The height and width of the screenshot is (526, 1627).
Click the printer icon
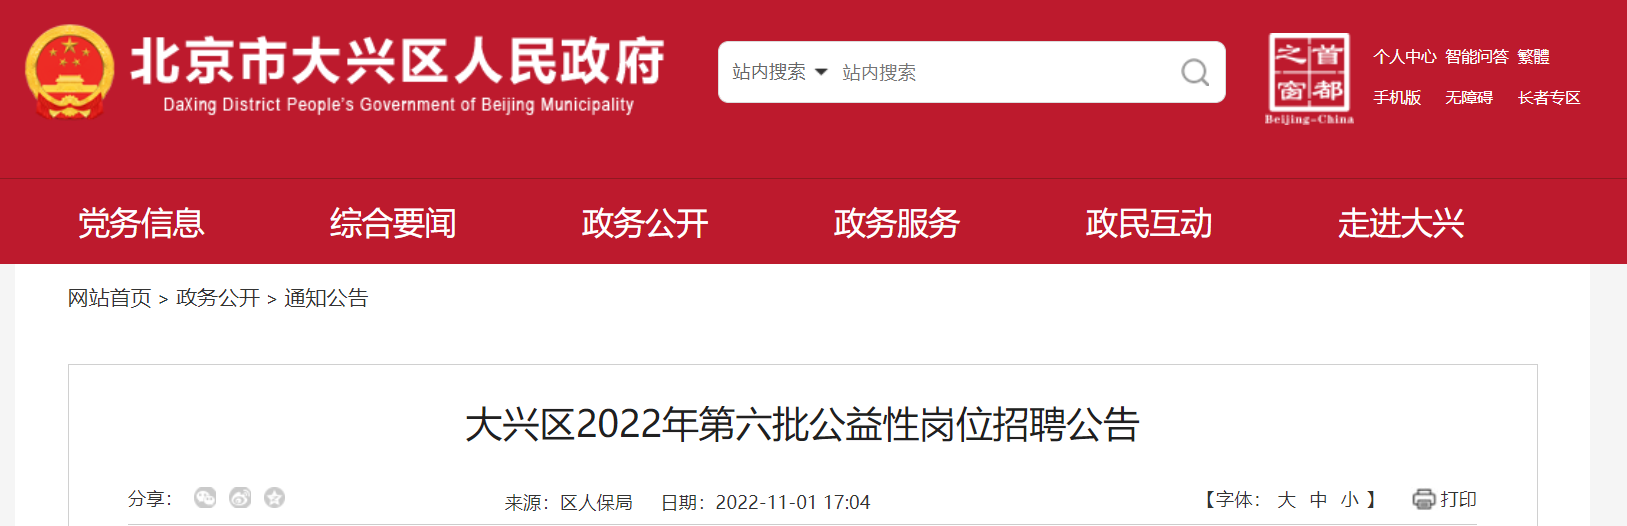[x=1423, y=499]
